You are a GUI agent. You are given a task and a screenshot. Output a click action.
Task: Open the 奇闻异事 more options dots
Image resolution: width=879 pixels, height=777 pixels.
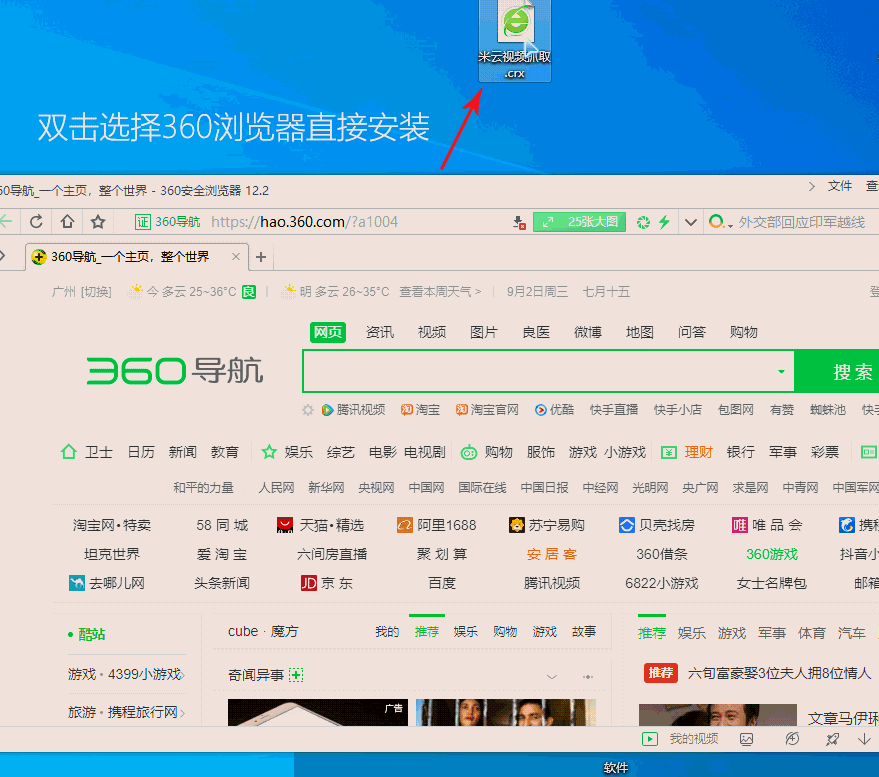tap(588, 677)
